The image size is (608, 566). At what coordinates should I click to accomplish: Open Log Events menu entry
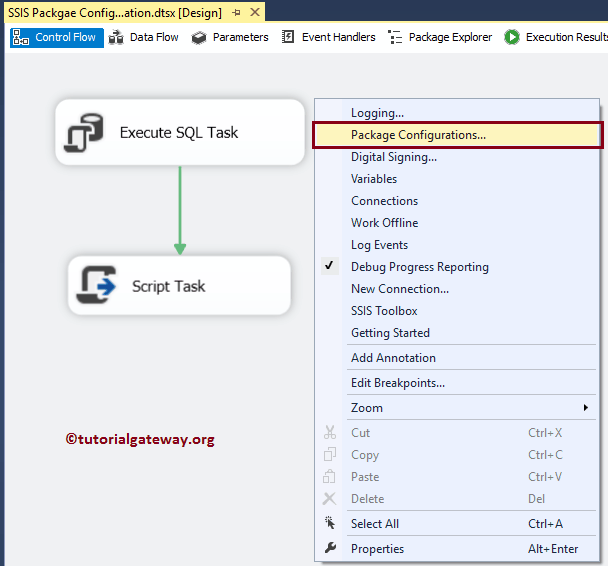tap(457, 245)
